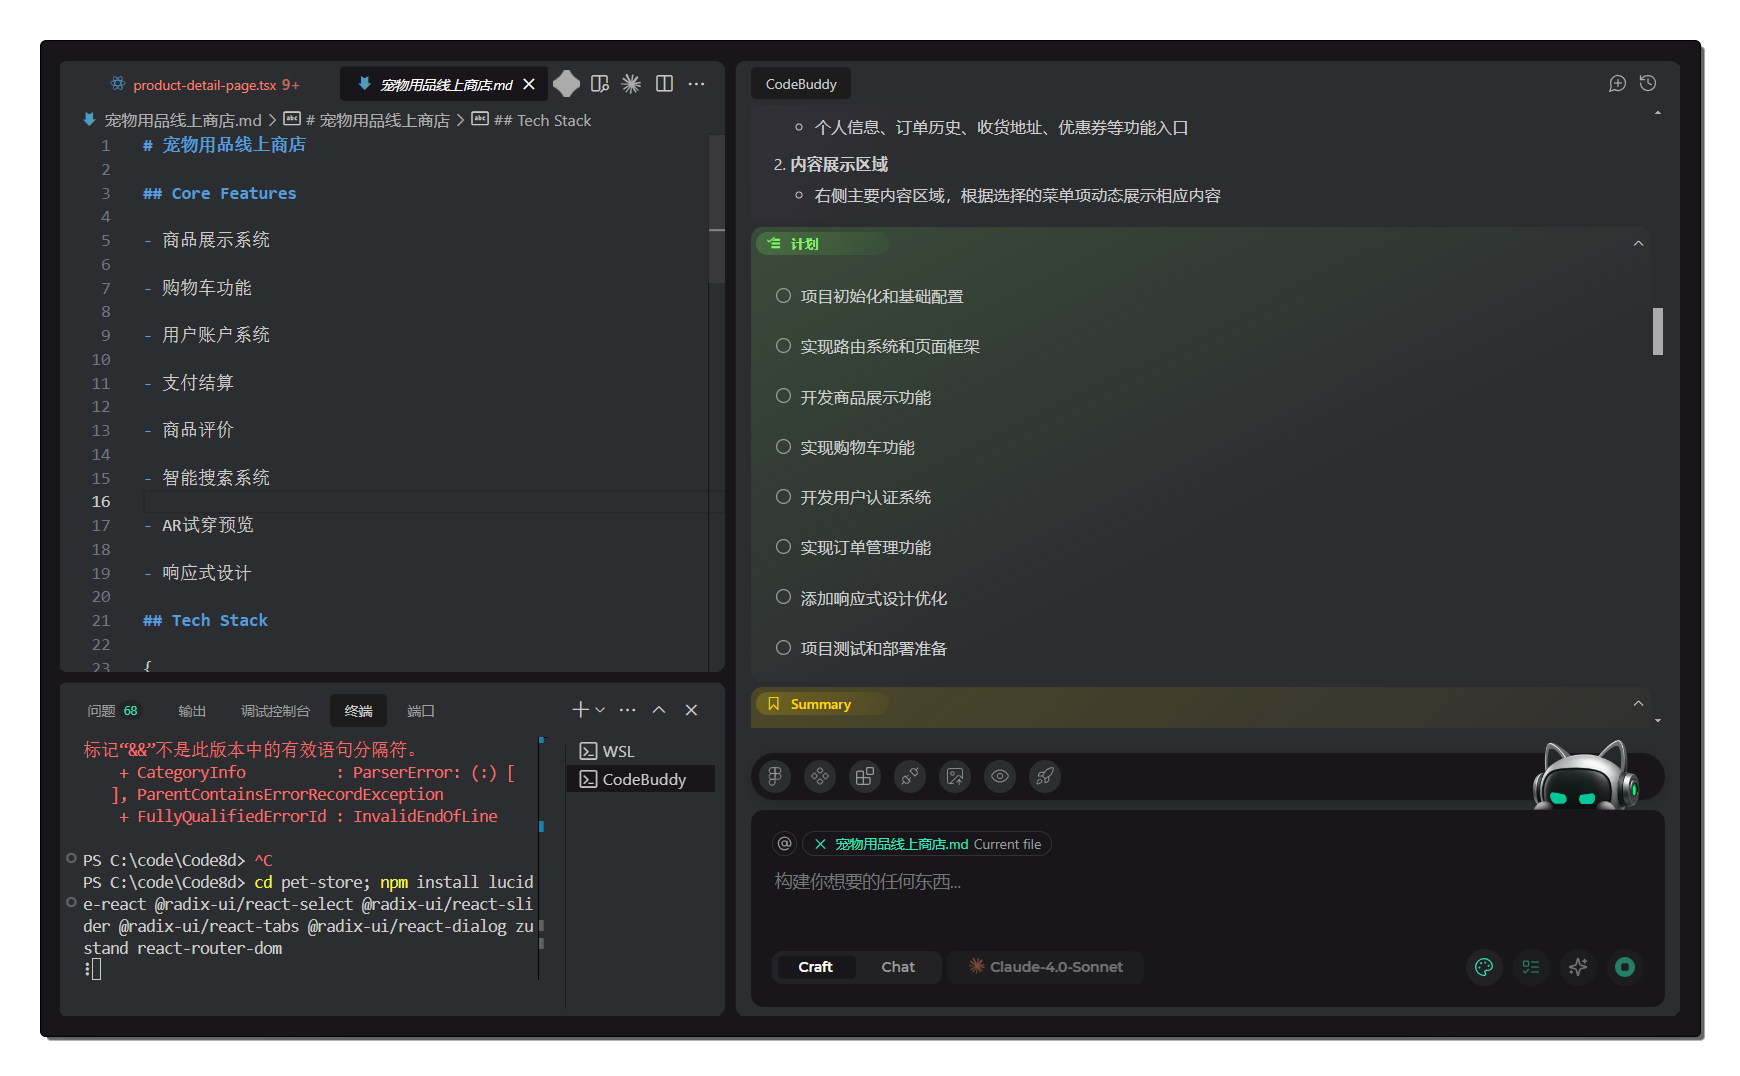Maximize terminal panel with up chevron
Screen dimensions: 1740x1076
659,710
